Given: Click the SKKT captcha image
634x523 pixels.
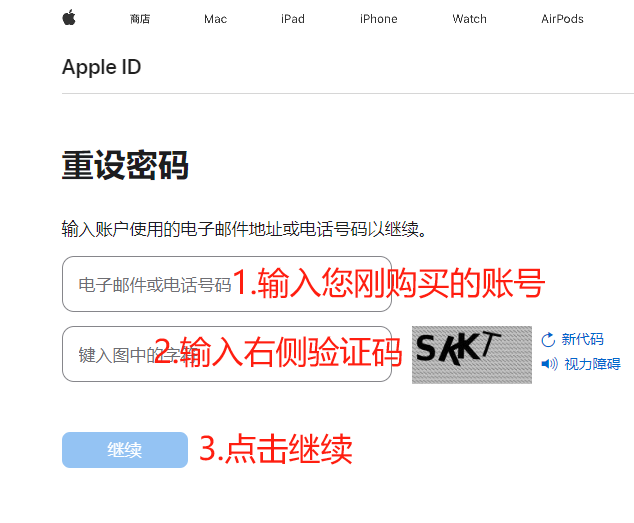Looking at the screenshot, I should coord(472,355).
